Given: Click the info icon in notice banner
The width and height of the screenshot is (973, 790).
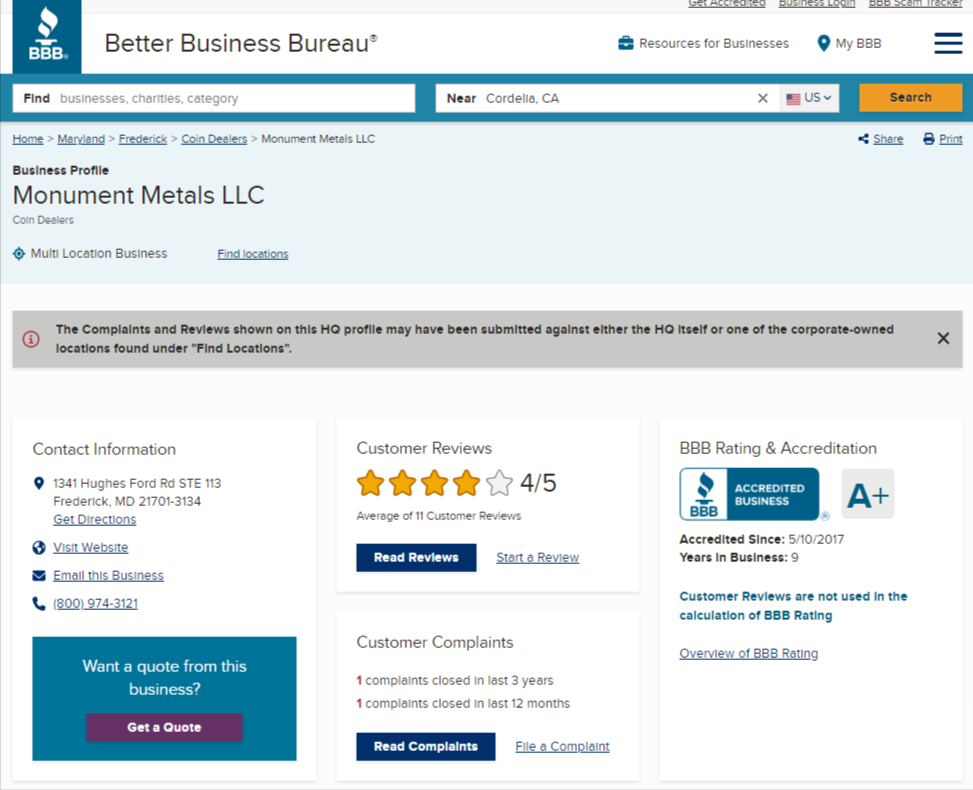Looking at the screenshot, I should (x=31, y=339).
